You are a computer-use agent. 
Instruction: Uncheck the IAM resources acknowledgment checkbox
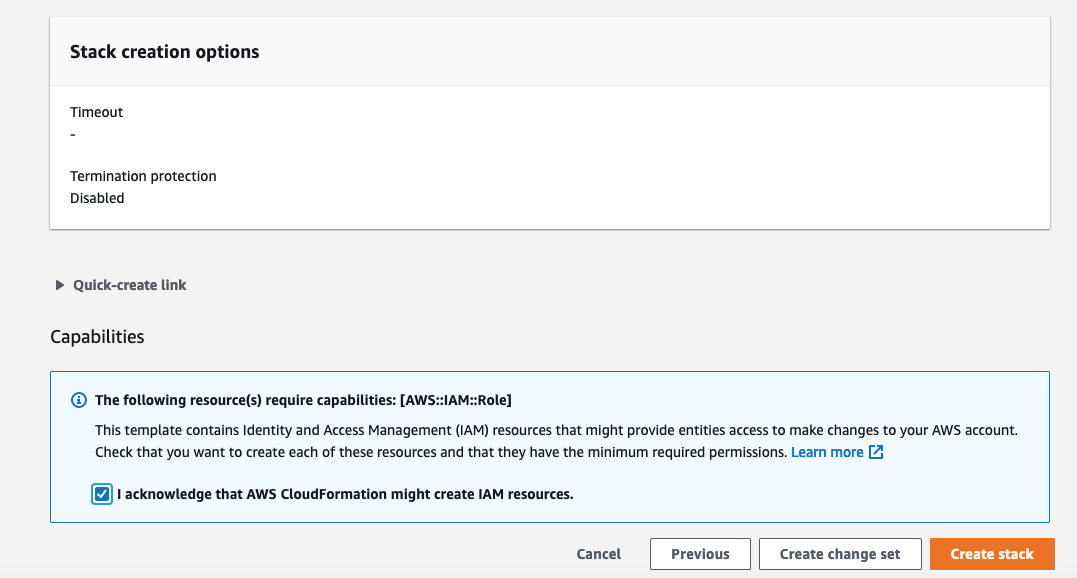point(101,493)
